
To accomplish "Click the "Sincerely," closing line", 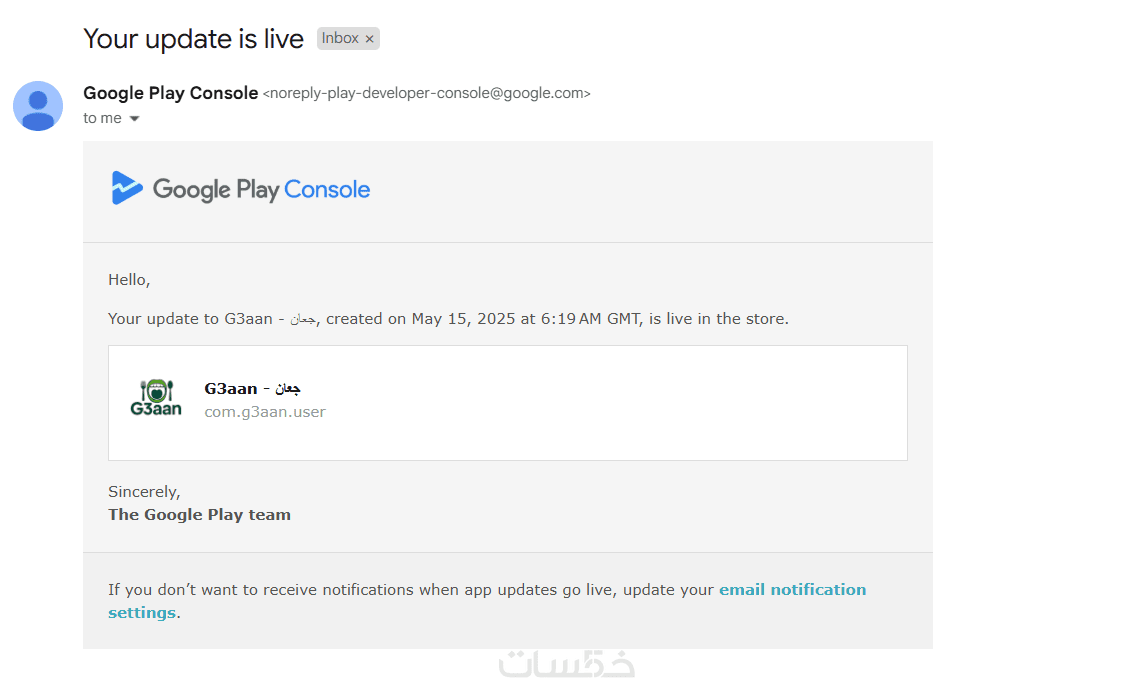I will pyautogui.click(x=144, y=492).
